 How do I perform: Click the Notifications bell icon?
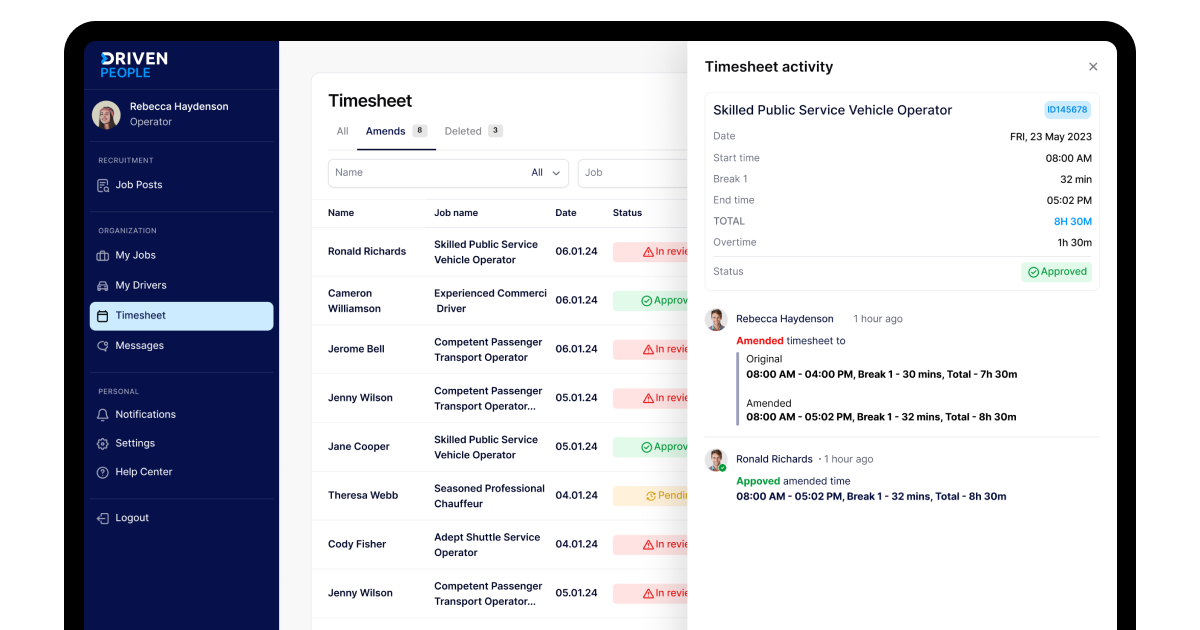(103, 414)
